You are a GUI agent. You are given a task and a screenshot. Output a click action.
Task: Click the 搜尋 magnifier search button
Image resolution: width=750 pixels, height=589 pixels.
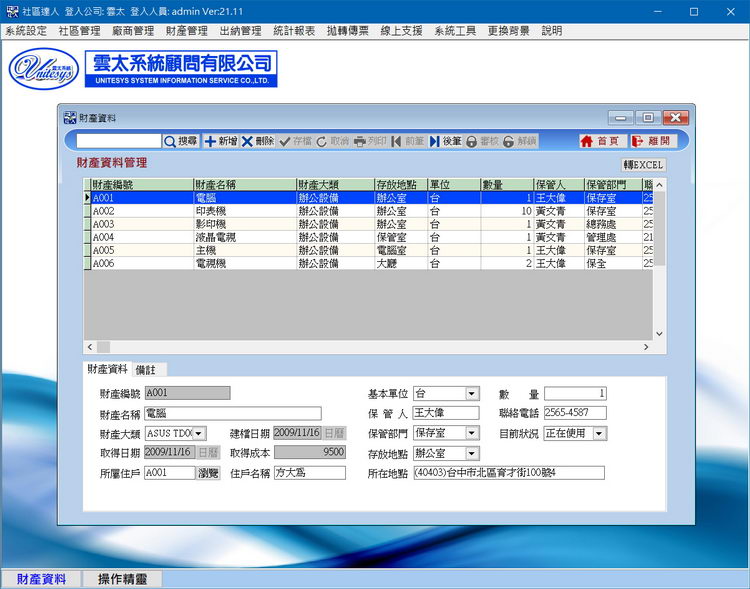[x=181, y=142]
